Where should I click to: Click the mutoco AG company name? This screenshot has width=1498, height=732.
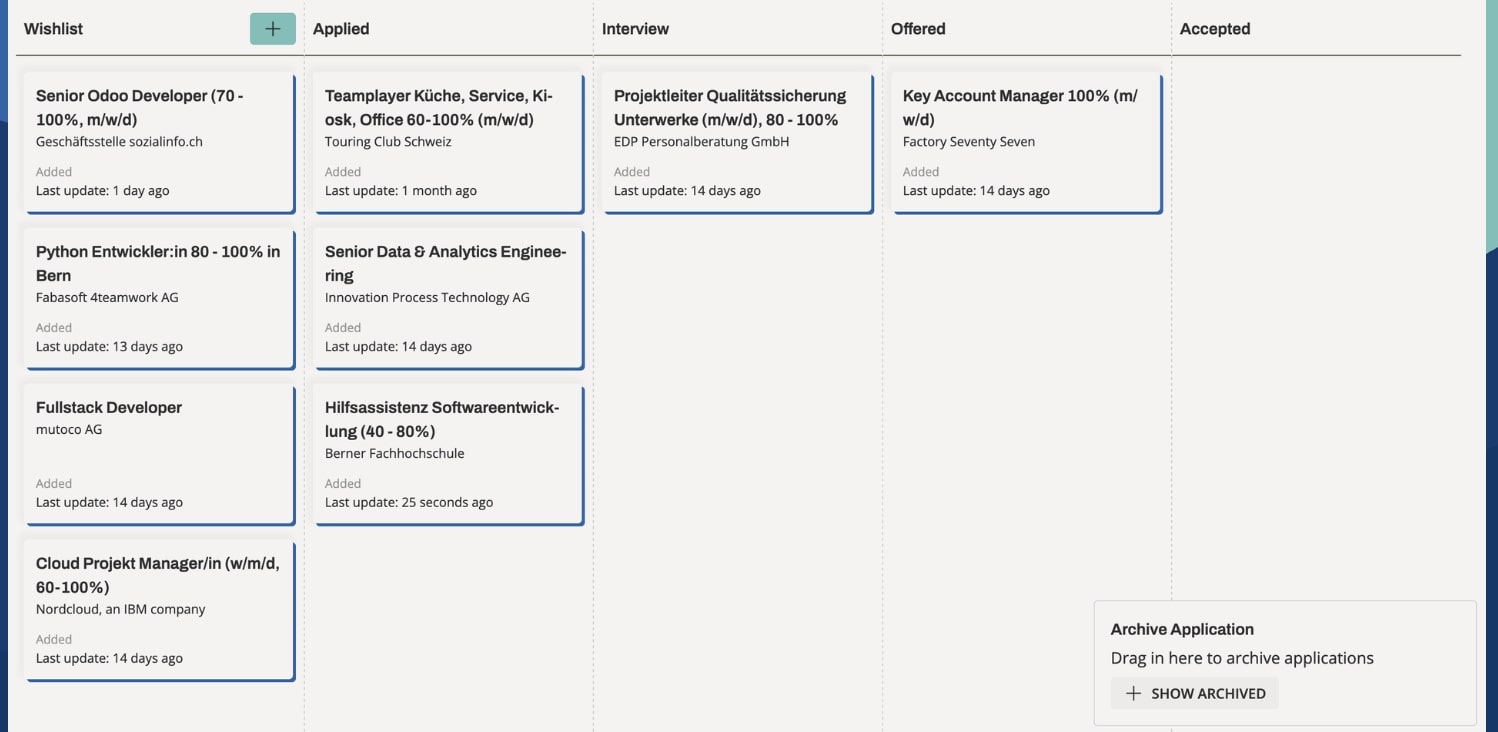click(69, 430)
